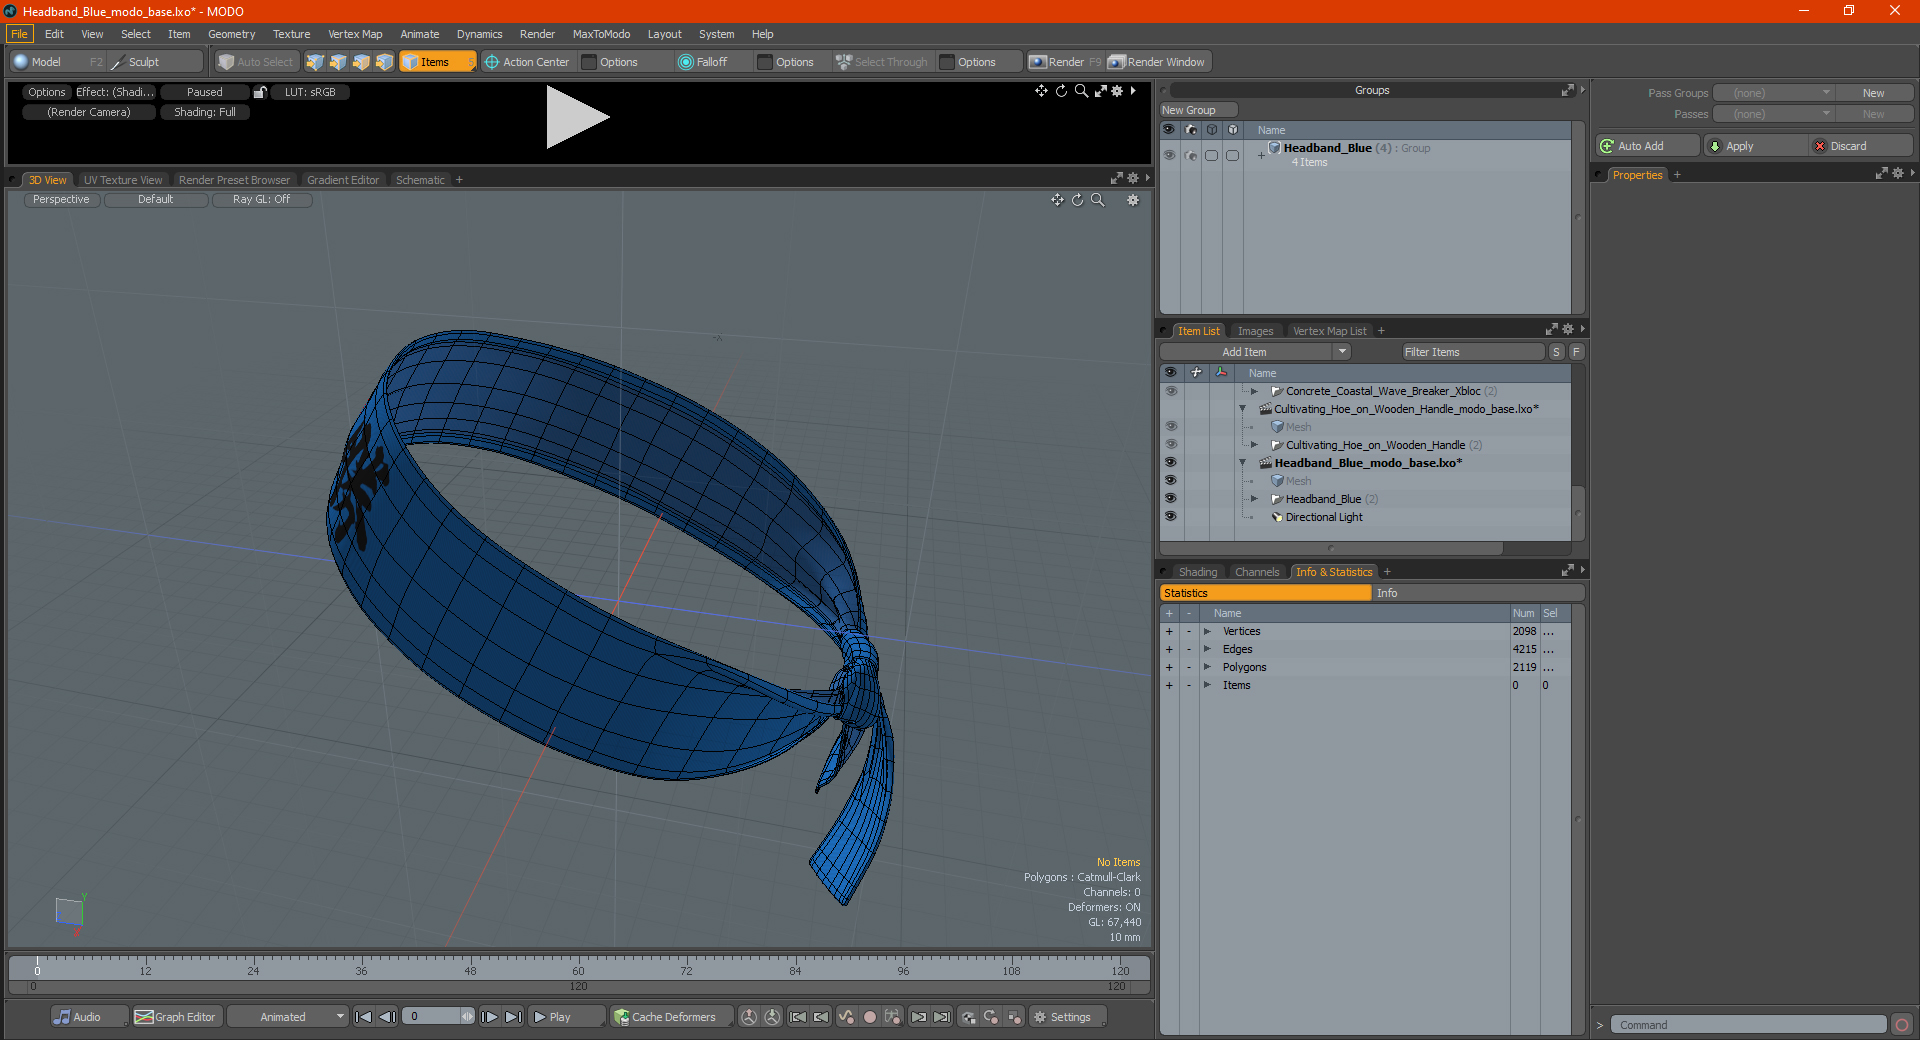1920x1040 pixels.
Task: Open the Graph Editor
Action: tap(176, 1017)
